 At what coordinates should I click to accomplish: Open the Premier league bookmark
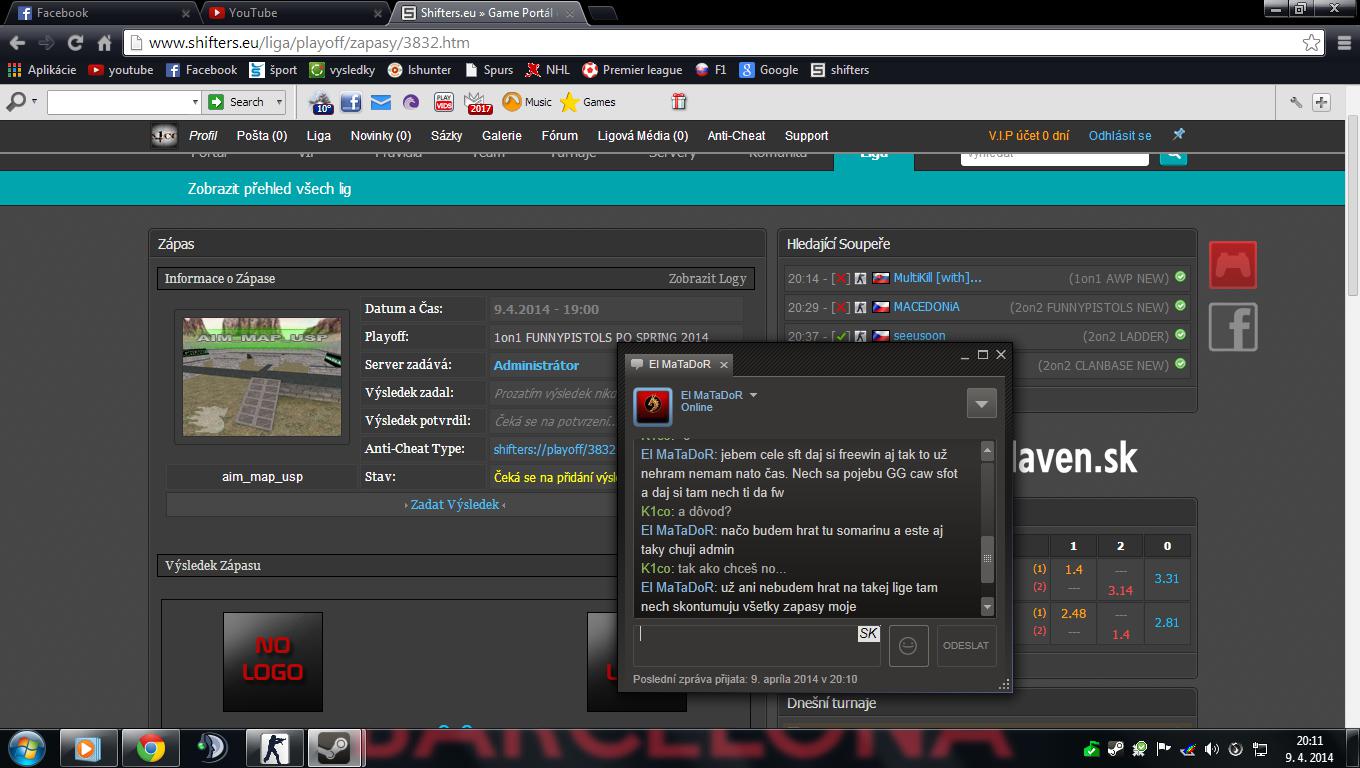pyautogui.click(x=632, y=70)
